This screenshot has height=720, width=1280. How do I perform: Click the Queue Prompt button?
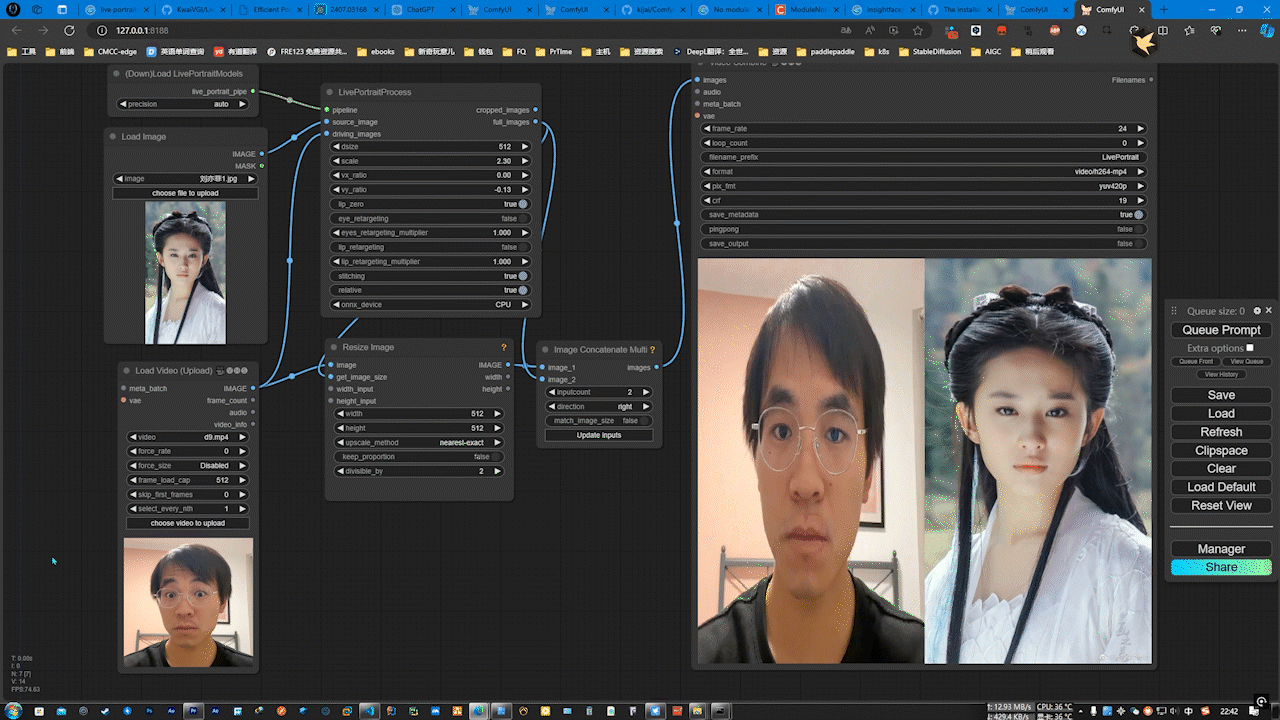click(1221, 330)
